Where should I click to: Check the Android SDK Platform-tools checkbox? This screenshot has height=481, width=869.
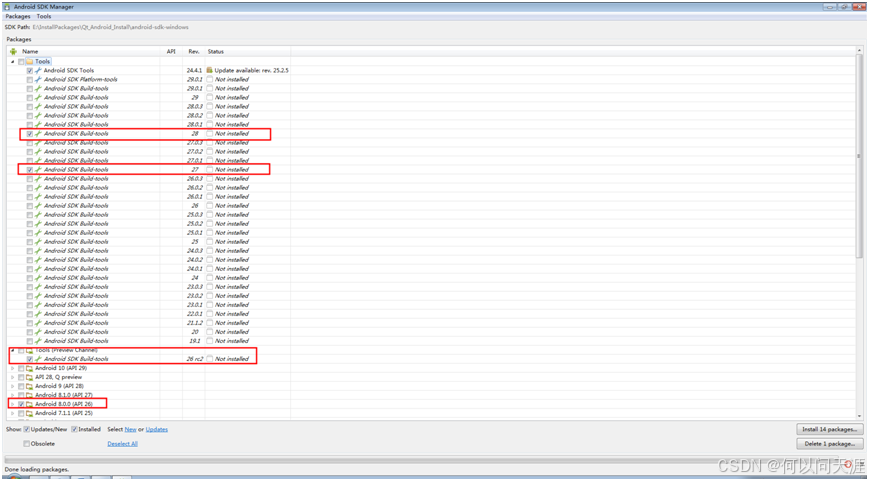point(29,79)
